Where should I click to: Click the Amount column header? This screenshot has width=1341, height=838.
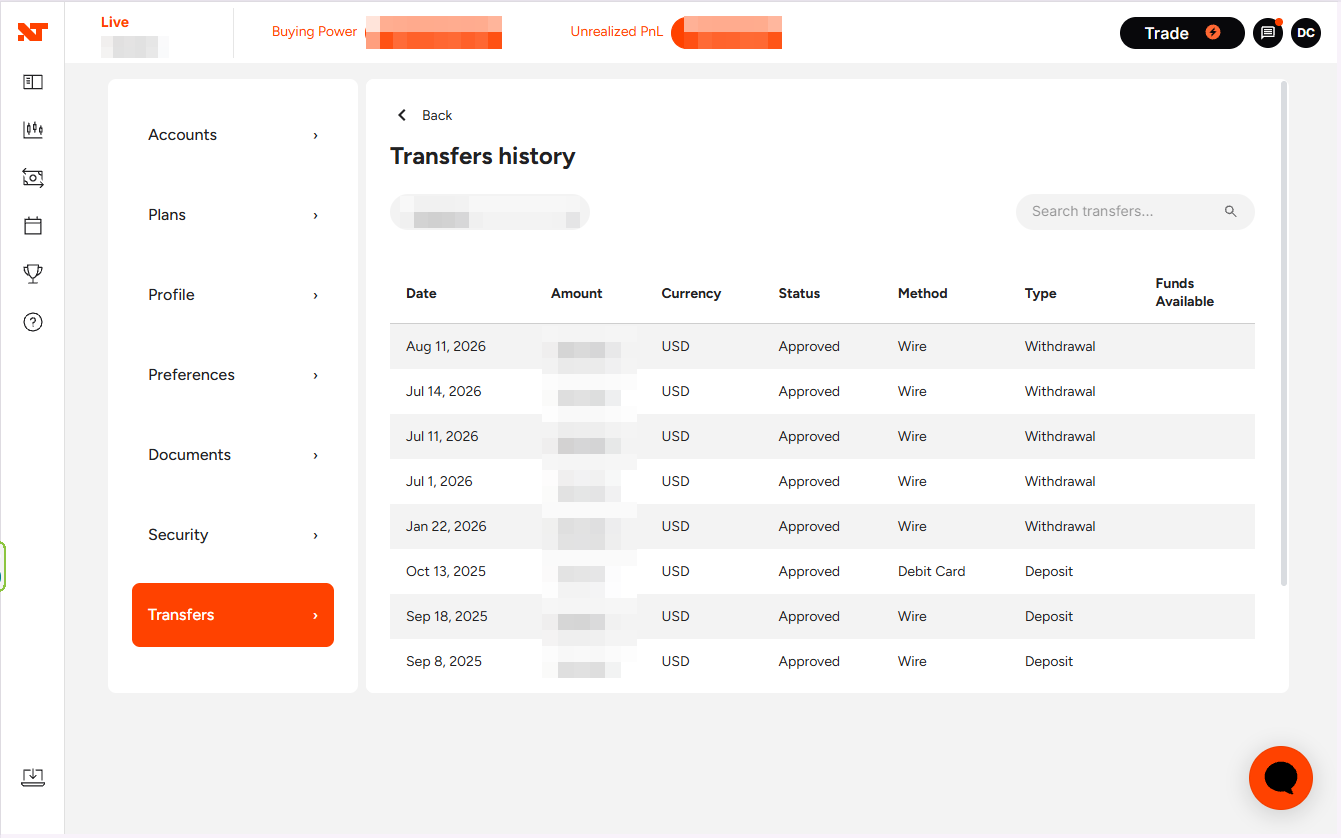point(577,293)
